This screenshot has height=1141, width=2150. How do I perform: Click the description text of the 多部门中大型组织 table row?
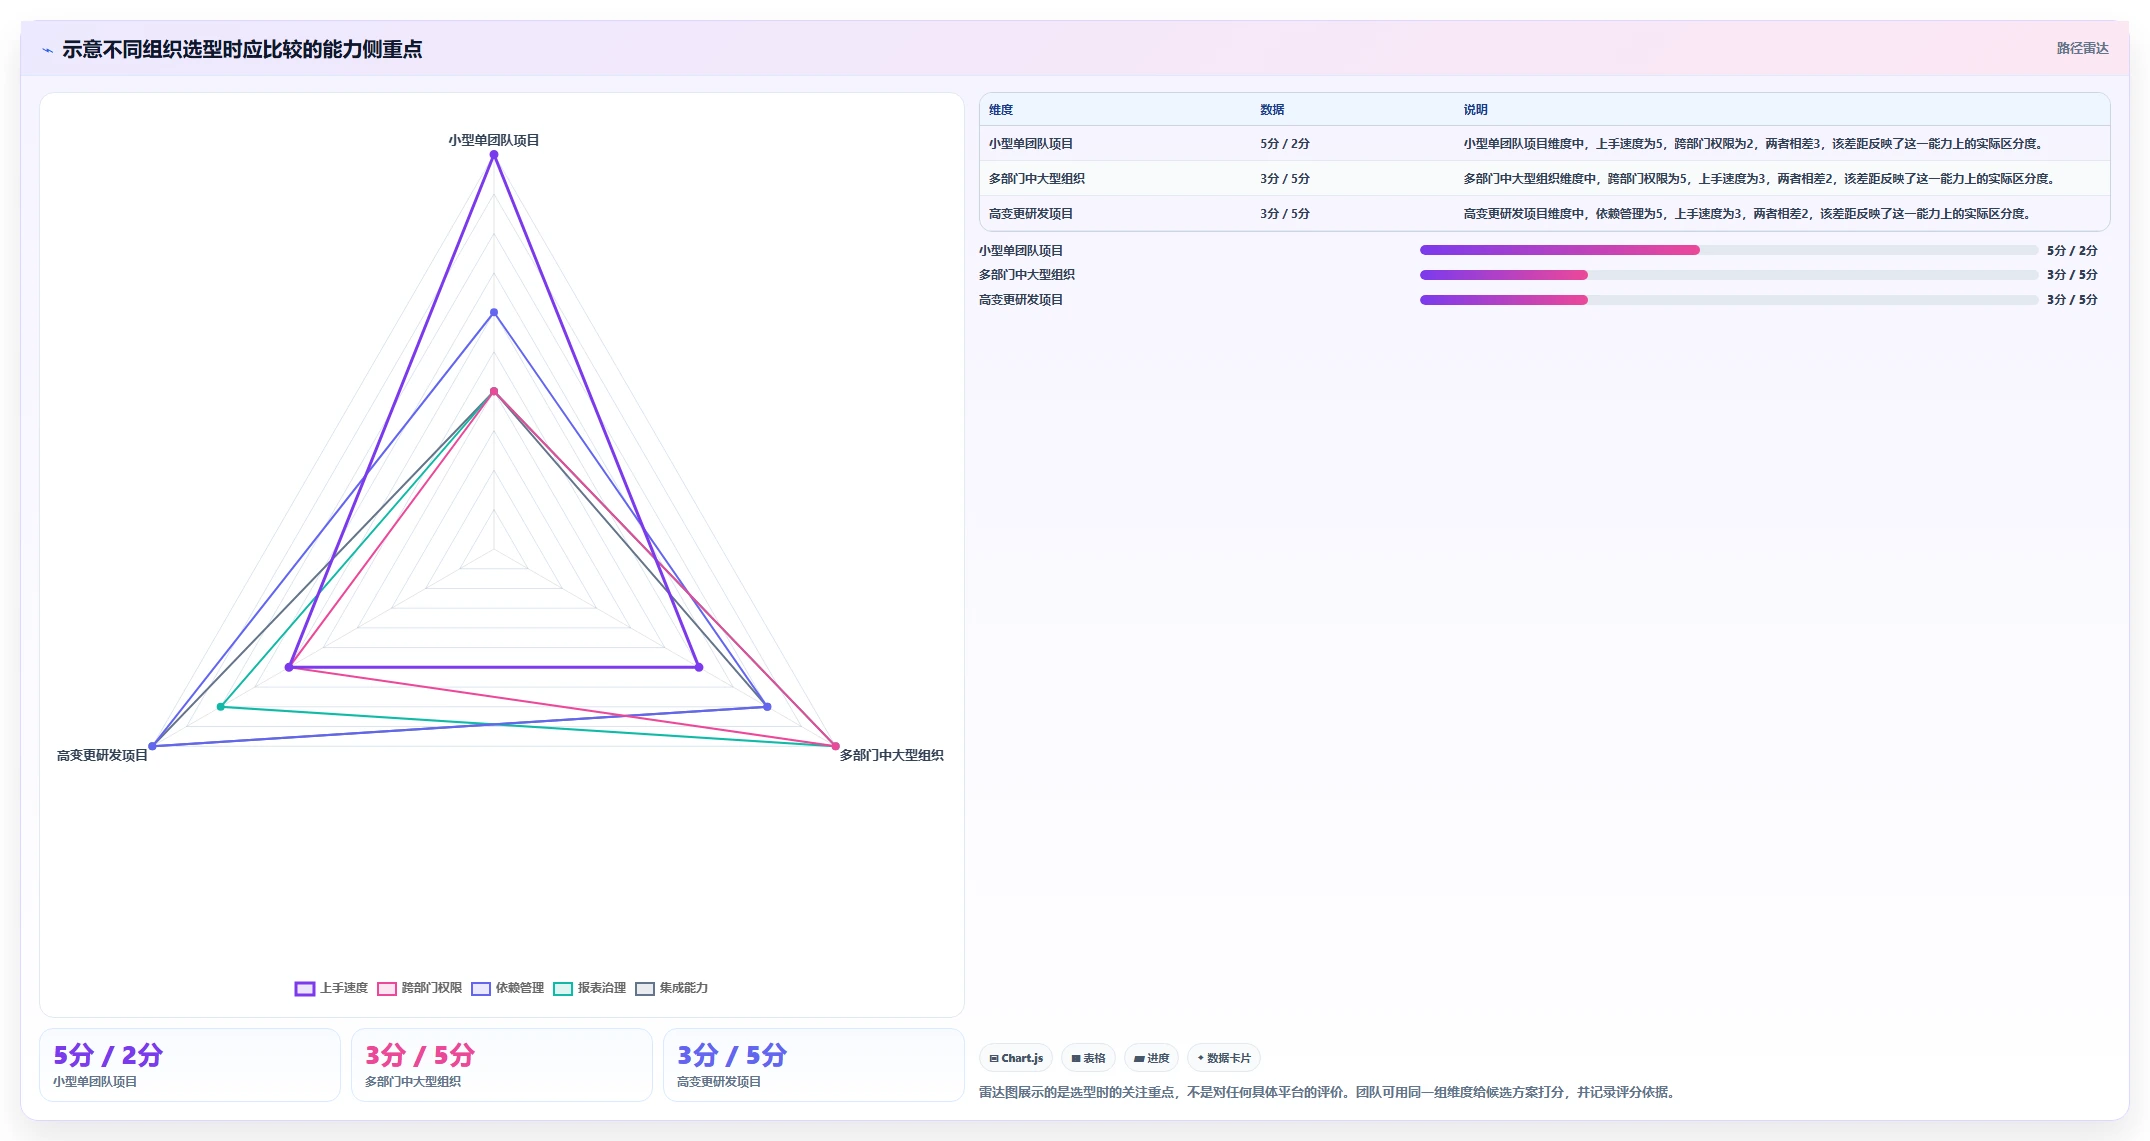pos(1759,179)
